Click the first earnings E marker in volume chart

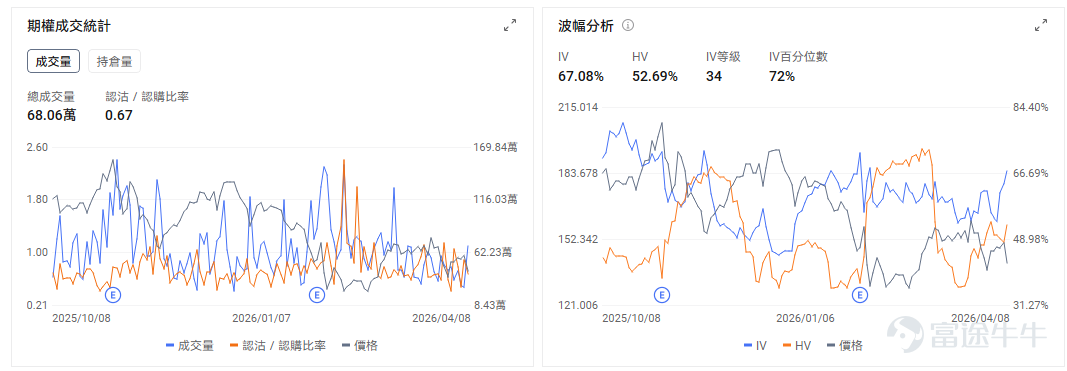click(x=112, y=295)
